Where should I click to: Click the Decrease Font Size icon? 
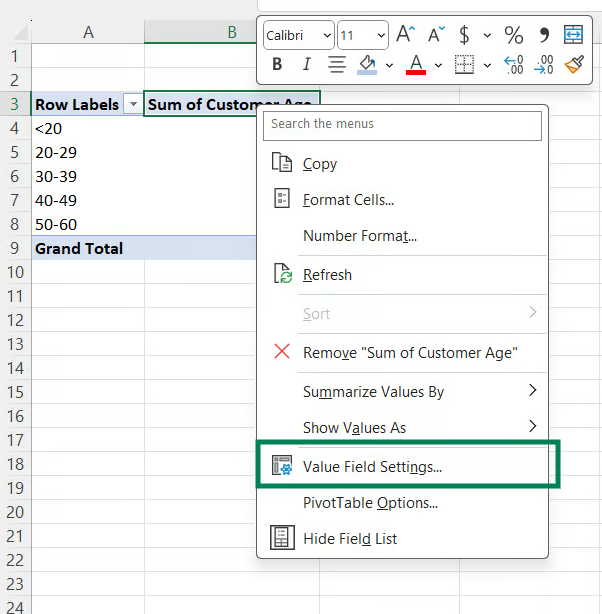(436, 35)
